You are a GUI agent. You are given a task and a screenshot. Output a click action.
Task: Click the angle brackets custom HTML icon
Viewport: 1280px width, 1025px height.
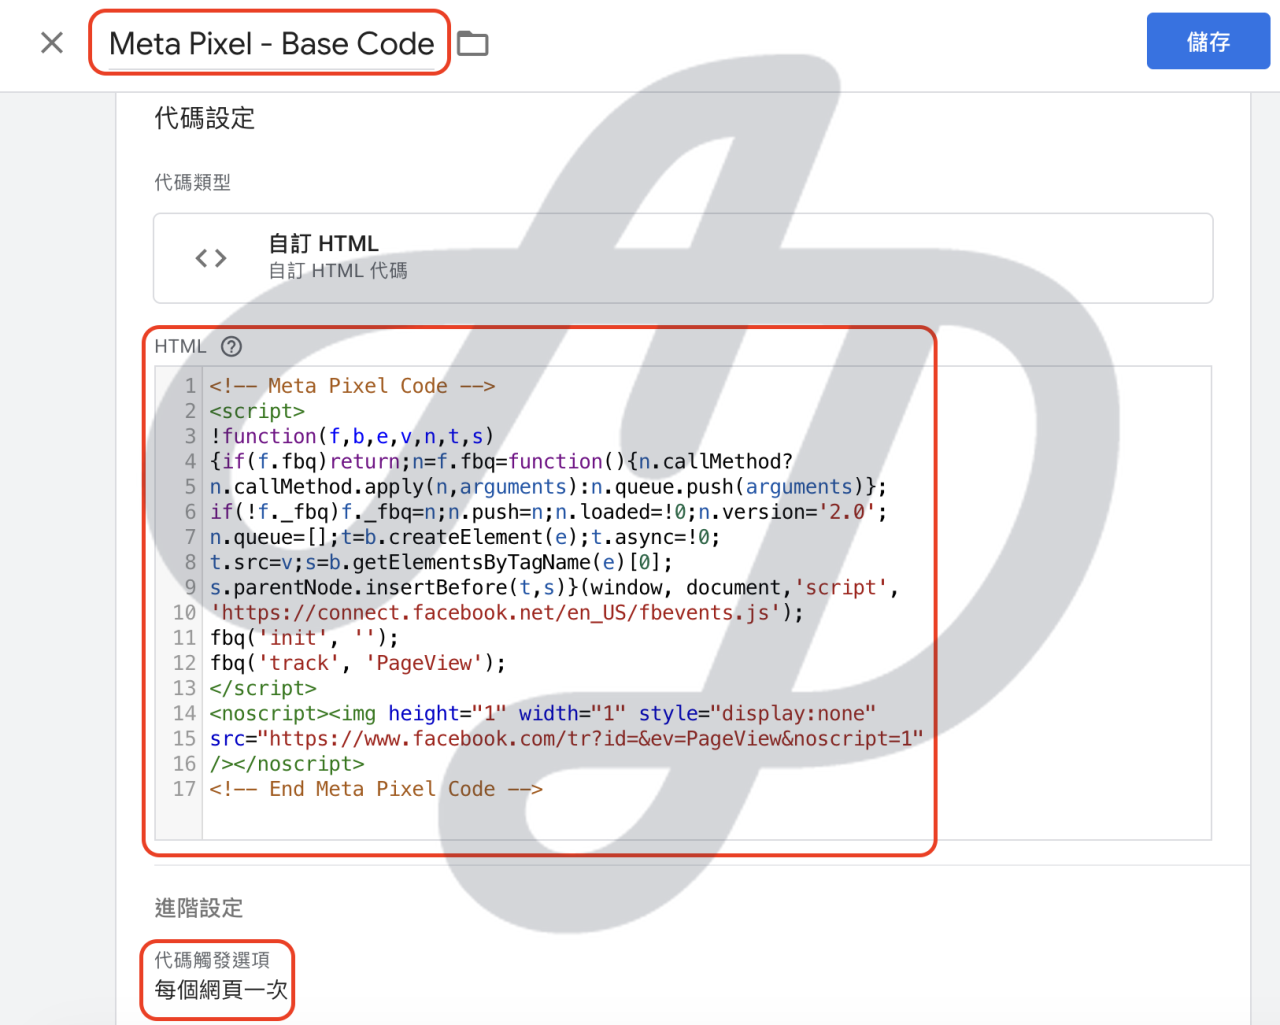point(211,258)
